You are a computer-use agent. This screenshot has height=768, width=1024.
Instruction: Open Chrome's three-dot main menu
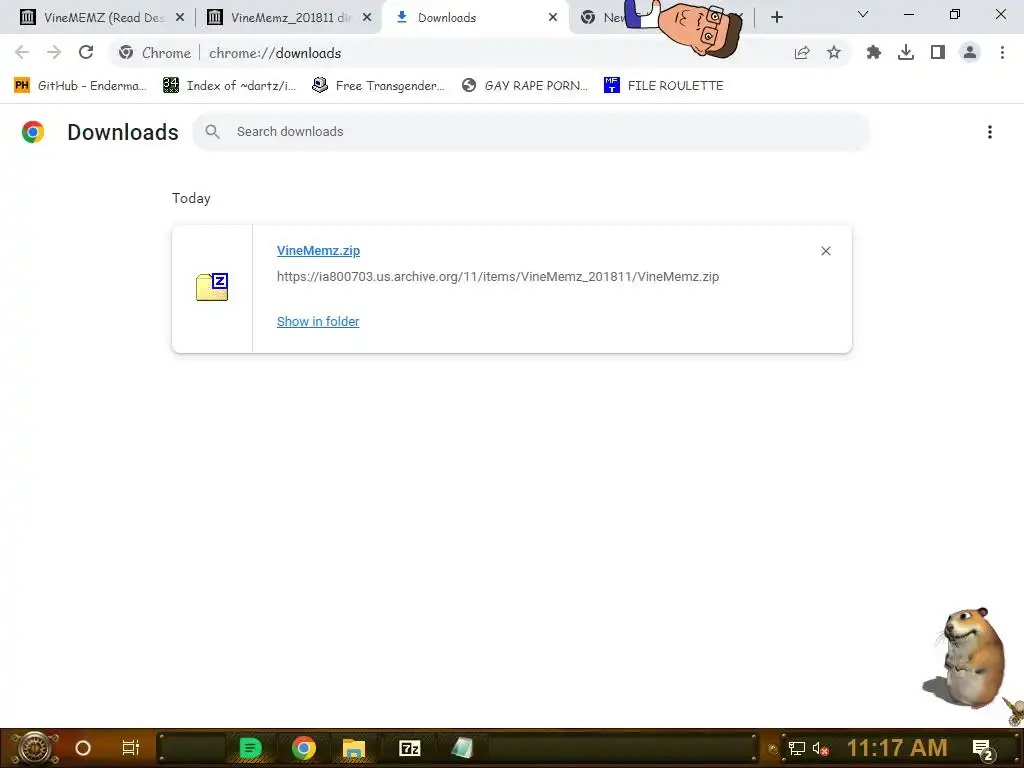(x=1002, y=53)
